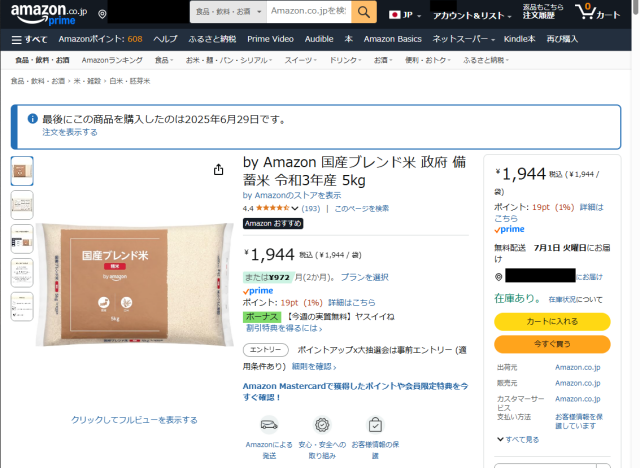Open the search category dropdown
The height and width of the screenshot is (468, 640).
[228, 12]
